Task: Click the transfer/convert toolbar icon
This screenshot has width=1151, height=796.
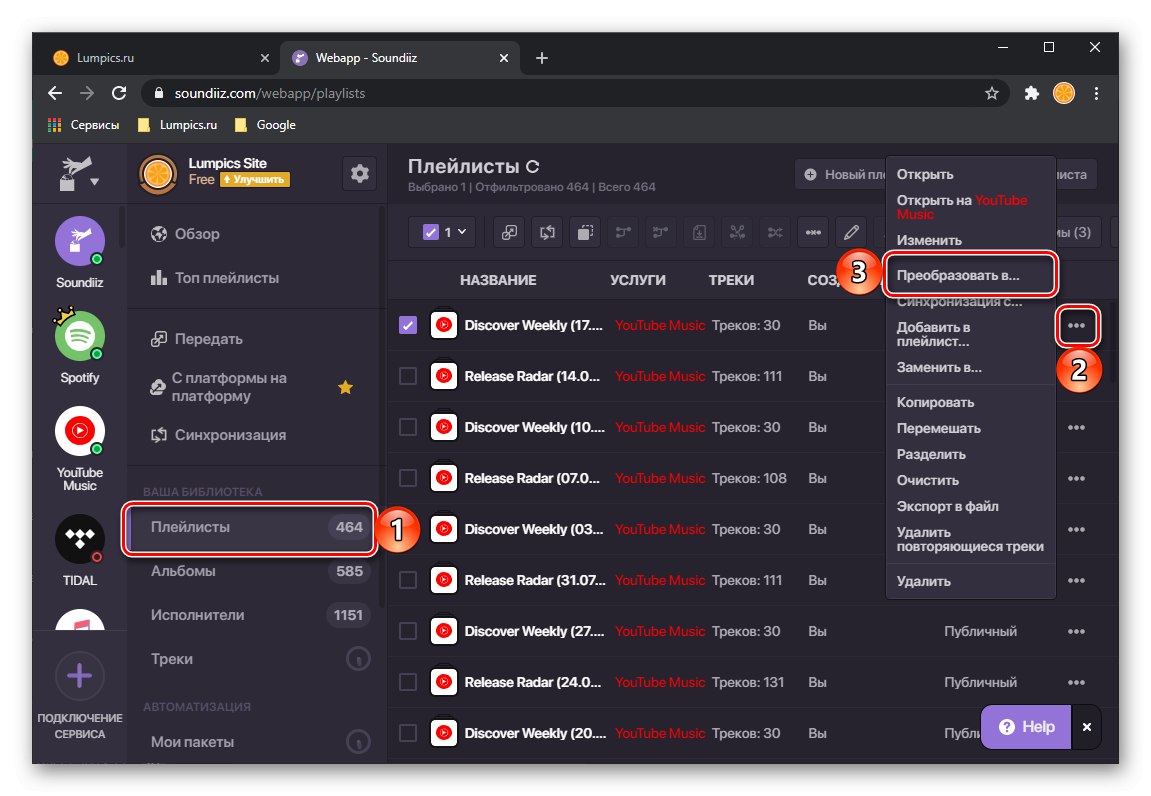Action: pyautogui.click(x=509, y=233)
